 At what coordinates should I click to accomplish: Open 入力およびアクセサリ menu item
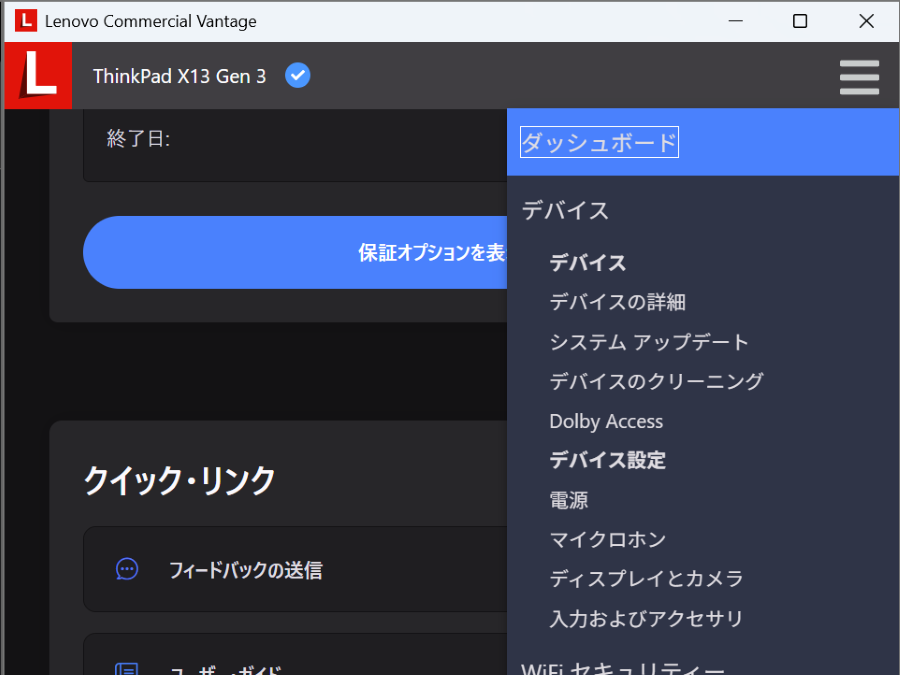(x=647, y=618)
